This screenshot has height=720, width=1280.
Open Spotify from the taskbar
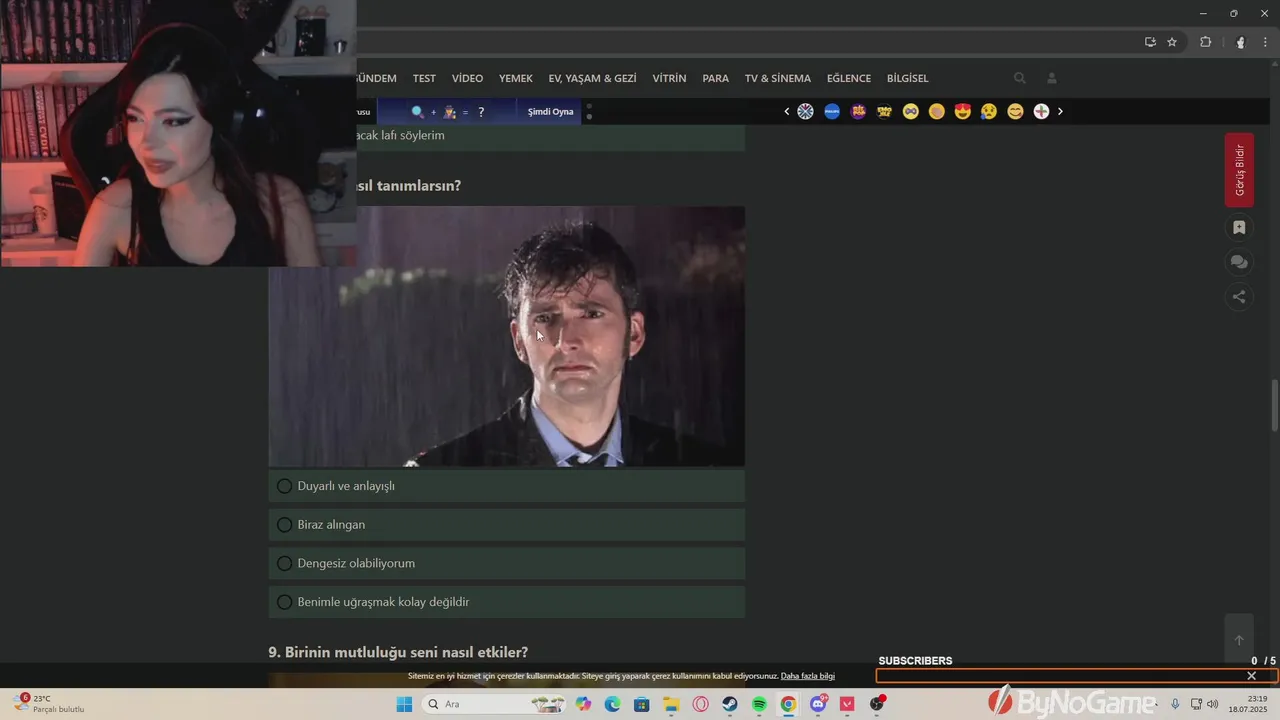coord(759,704)
